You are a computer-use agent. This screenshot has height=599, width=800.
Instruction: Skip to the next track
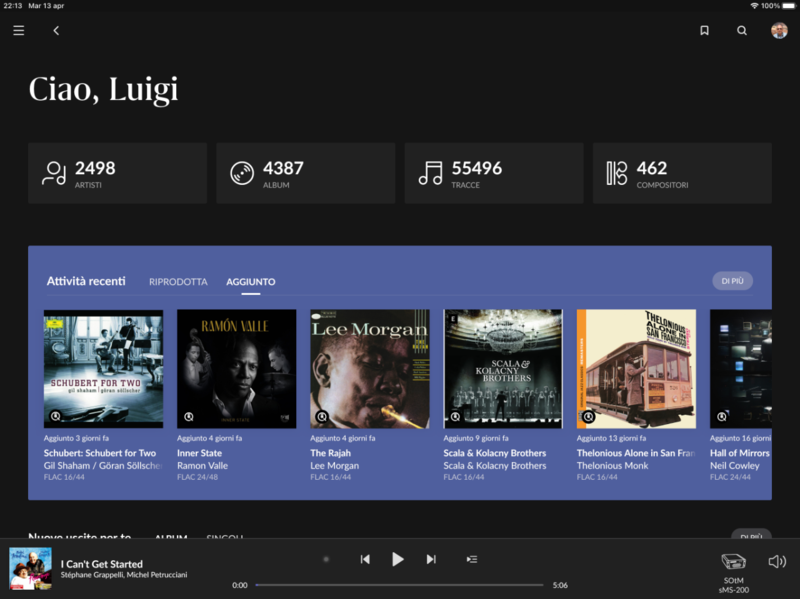[431, 559]
